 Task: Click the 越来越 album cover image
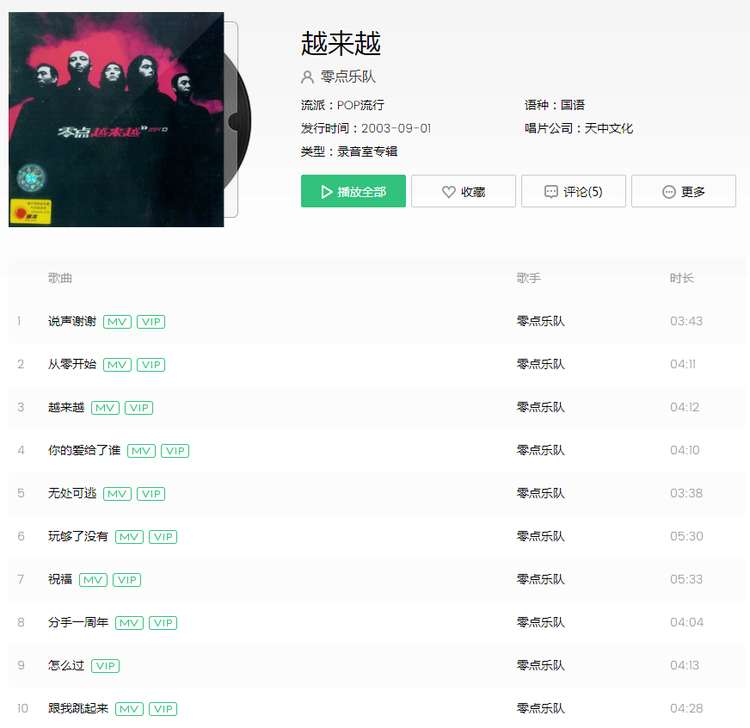[x=116, y=120]
